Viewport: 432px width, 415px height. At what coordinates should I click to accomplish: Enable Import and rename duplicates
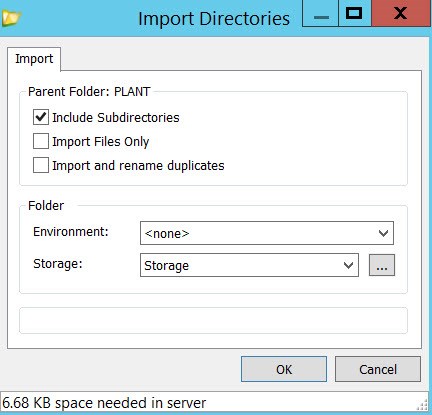coord(41,165)
